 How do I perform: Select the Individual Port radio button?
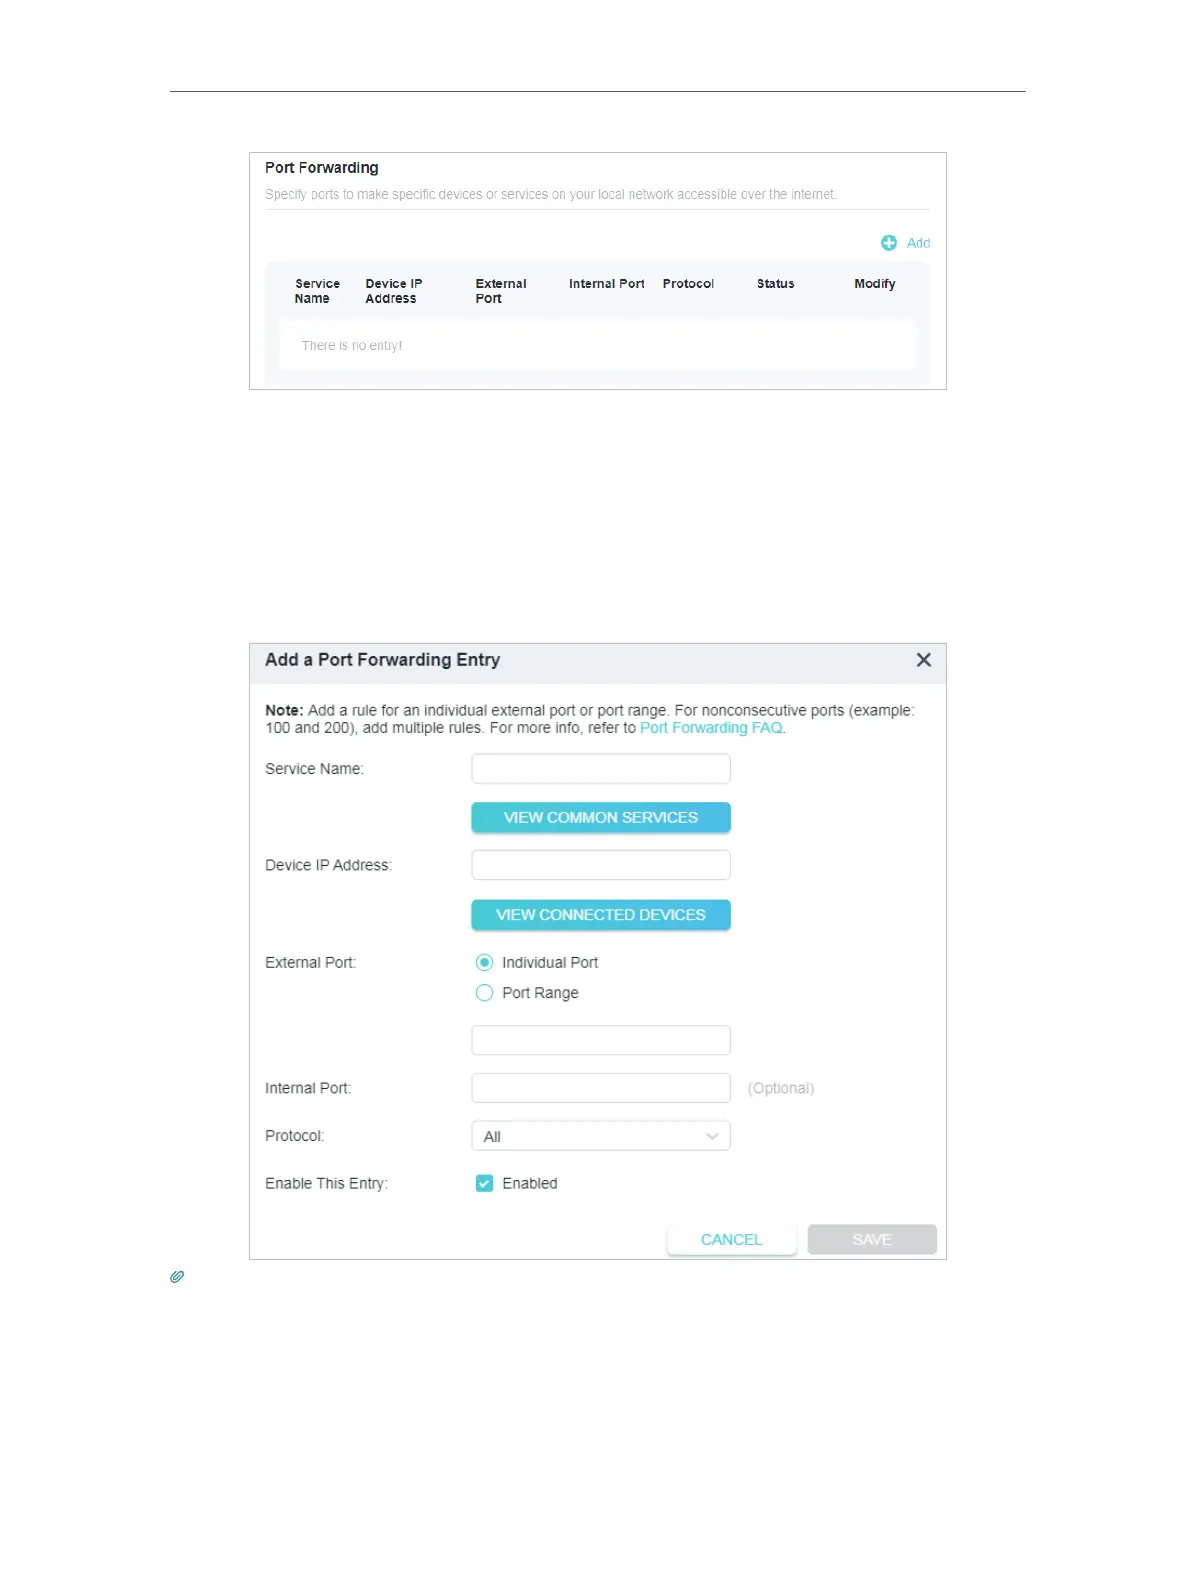[485, 963]
